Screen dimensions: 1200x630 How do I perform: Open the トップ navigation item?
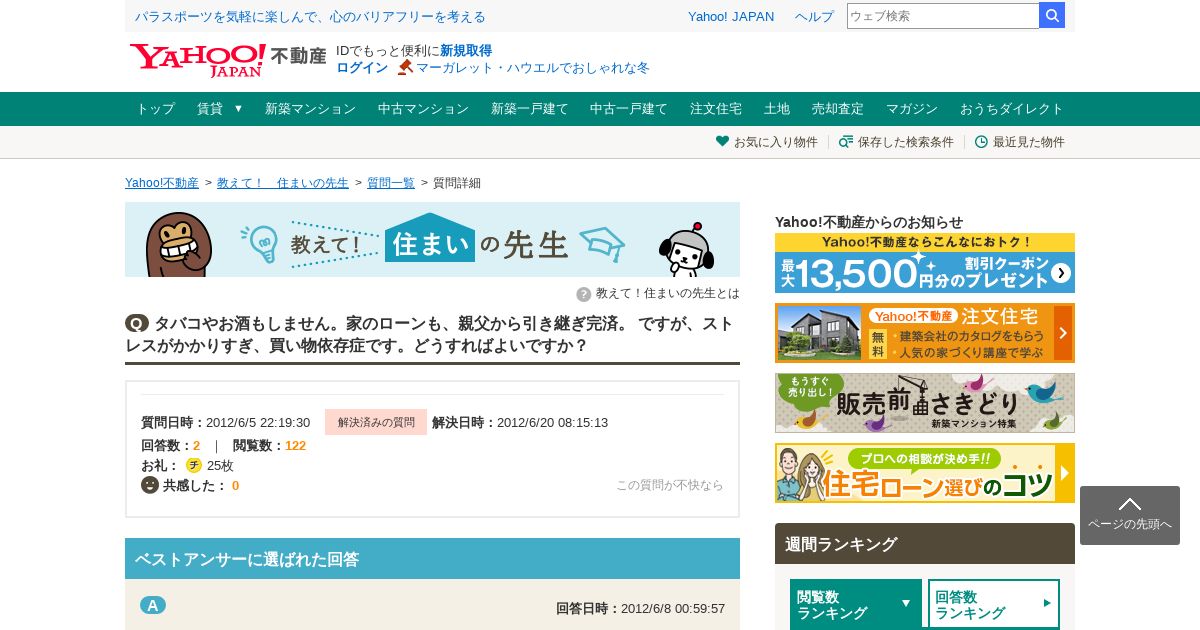(155, 109)
